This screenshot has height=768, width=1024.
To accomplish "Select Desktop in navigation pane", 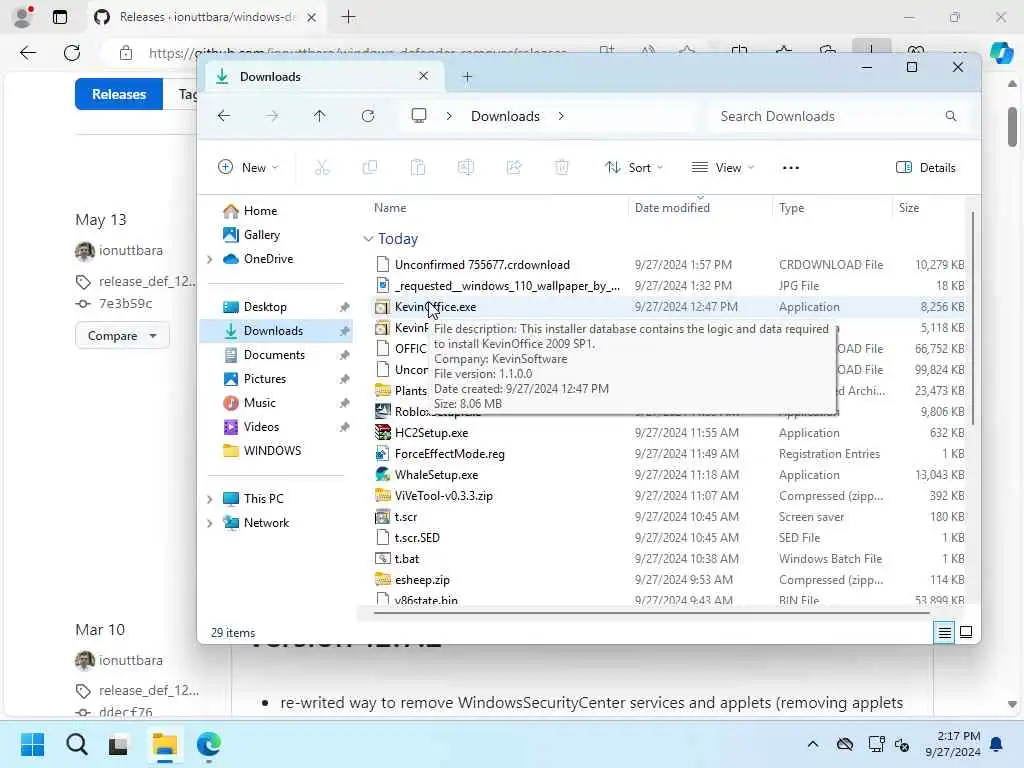I will click(264, 307).
